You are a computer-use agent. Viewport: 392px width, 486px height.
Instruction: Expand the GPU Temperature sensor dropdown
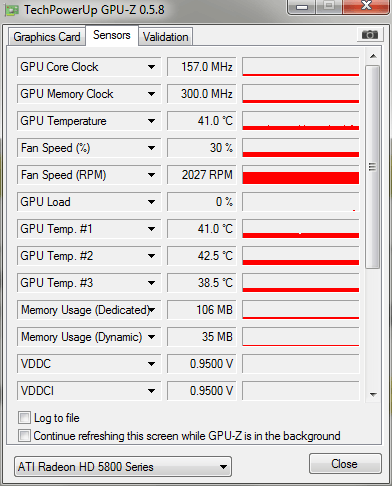click(151, 121)
